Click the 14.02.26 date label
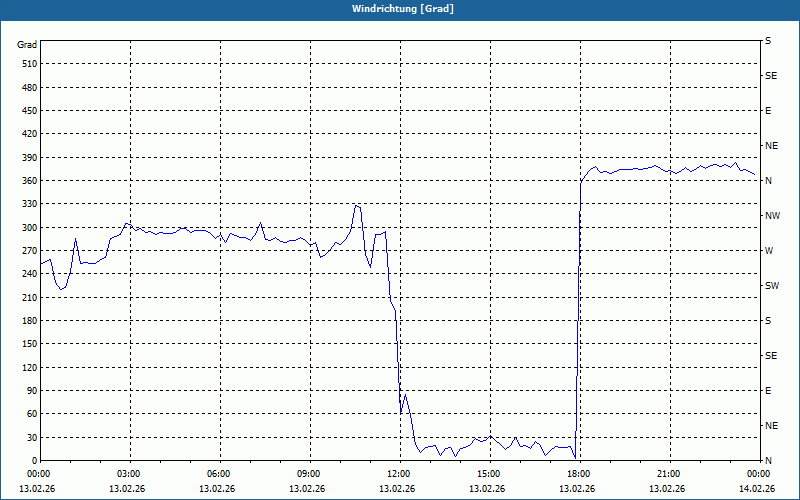The image size is (800, 500). point(757,489)
